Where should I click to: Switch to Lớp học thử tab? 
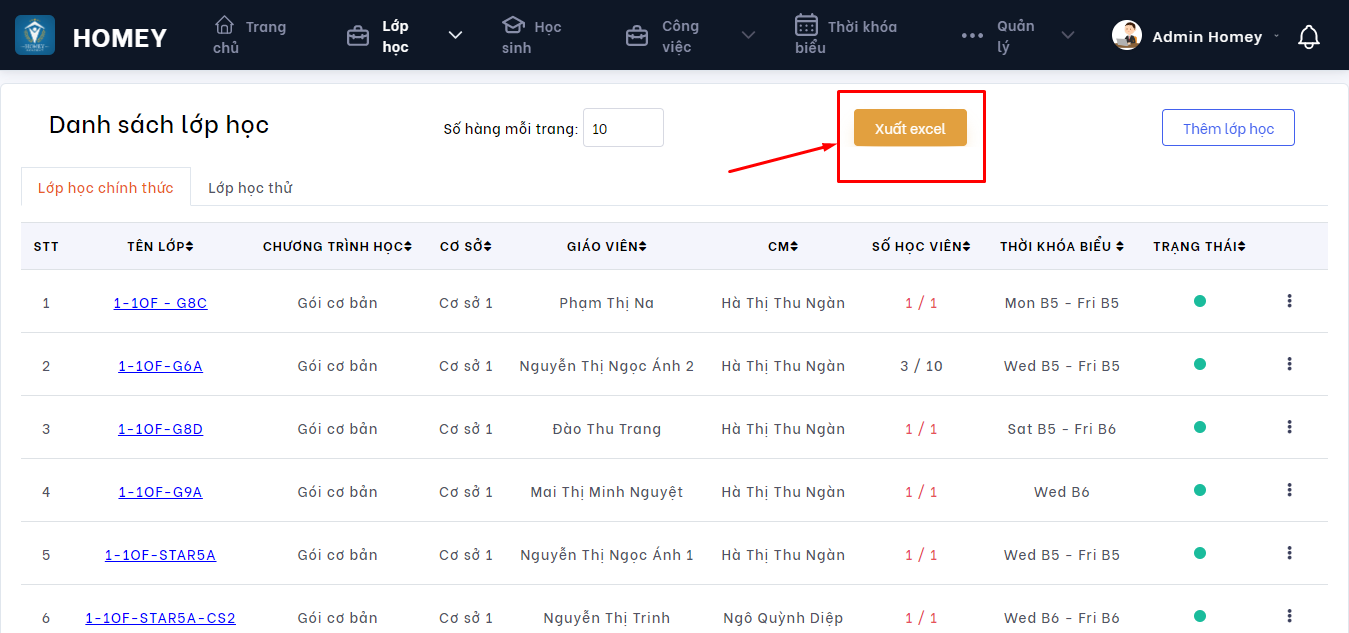coord(250,188)
